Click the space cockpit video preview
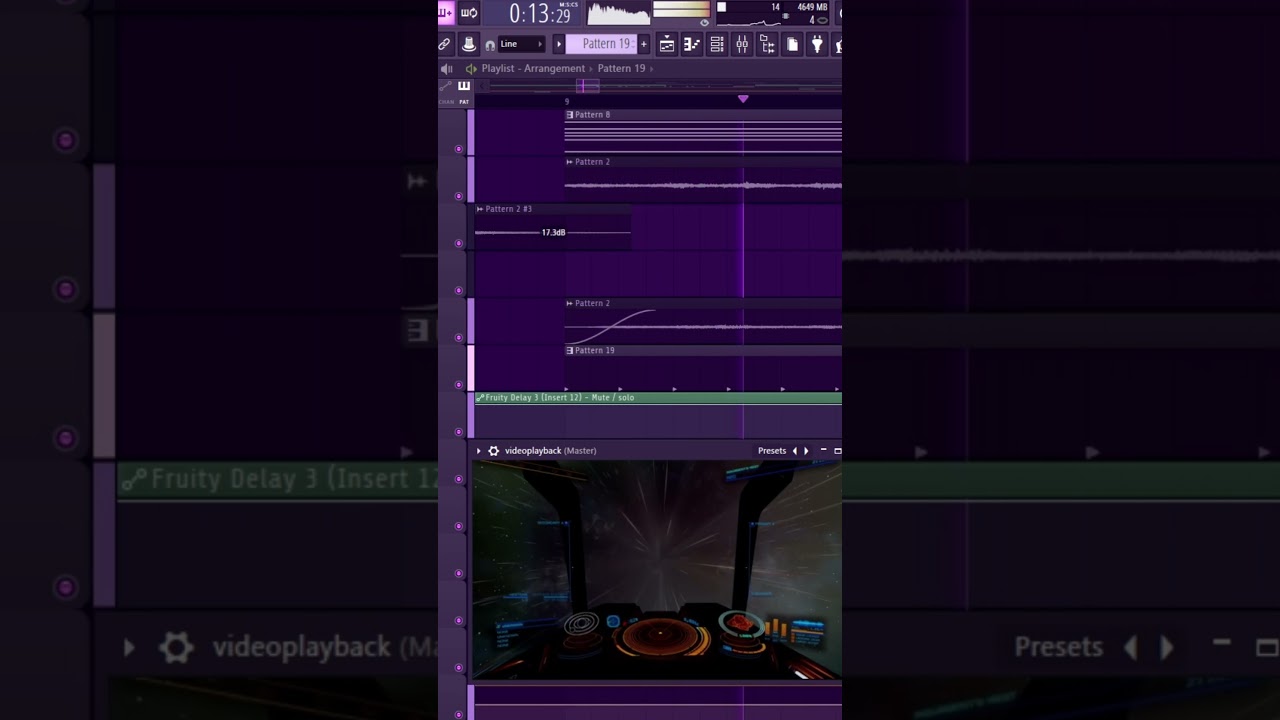The height and width of the screenshot is (720, 1280). 657,570
